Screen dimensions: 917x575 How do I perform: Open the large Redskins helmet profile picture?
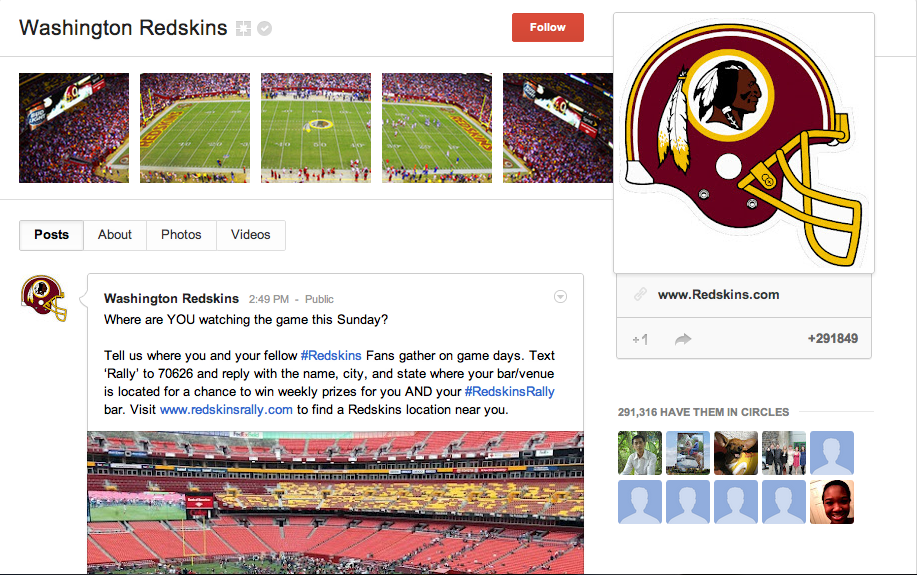[x=744, y=143]
